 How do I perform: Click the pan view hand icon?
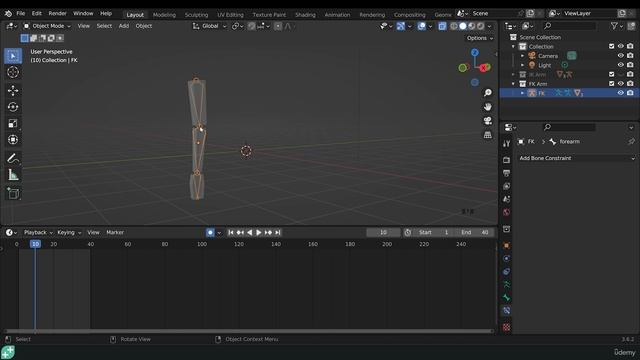click(x=487, y=107)
